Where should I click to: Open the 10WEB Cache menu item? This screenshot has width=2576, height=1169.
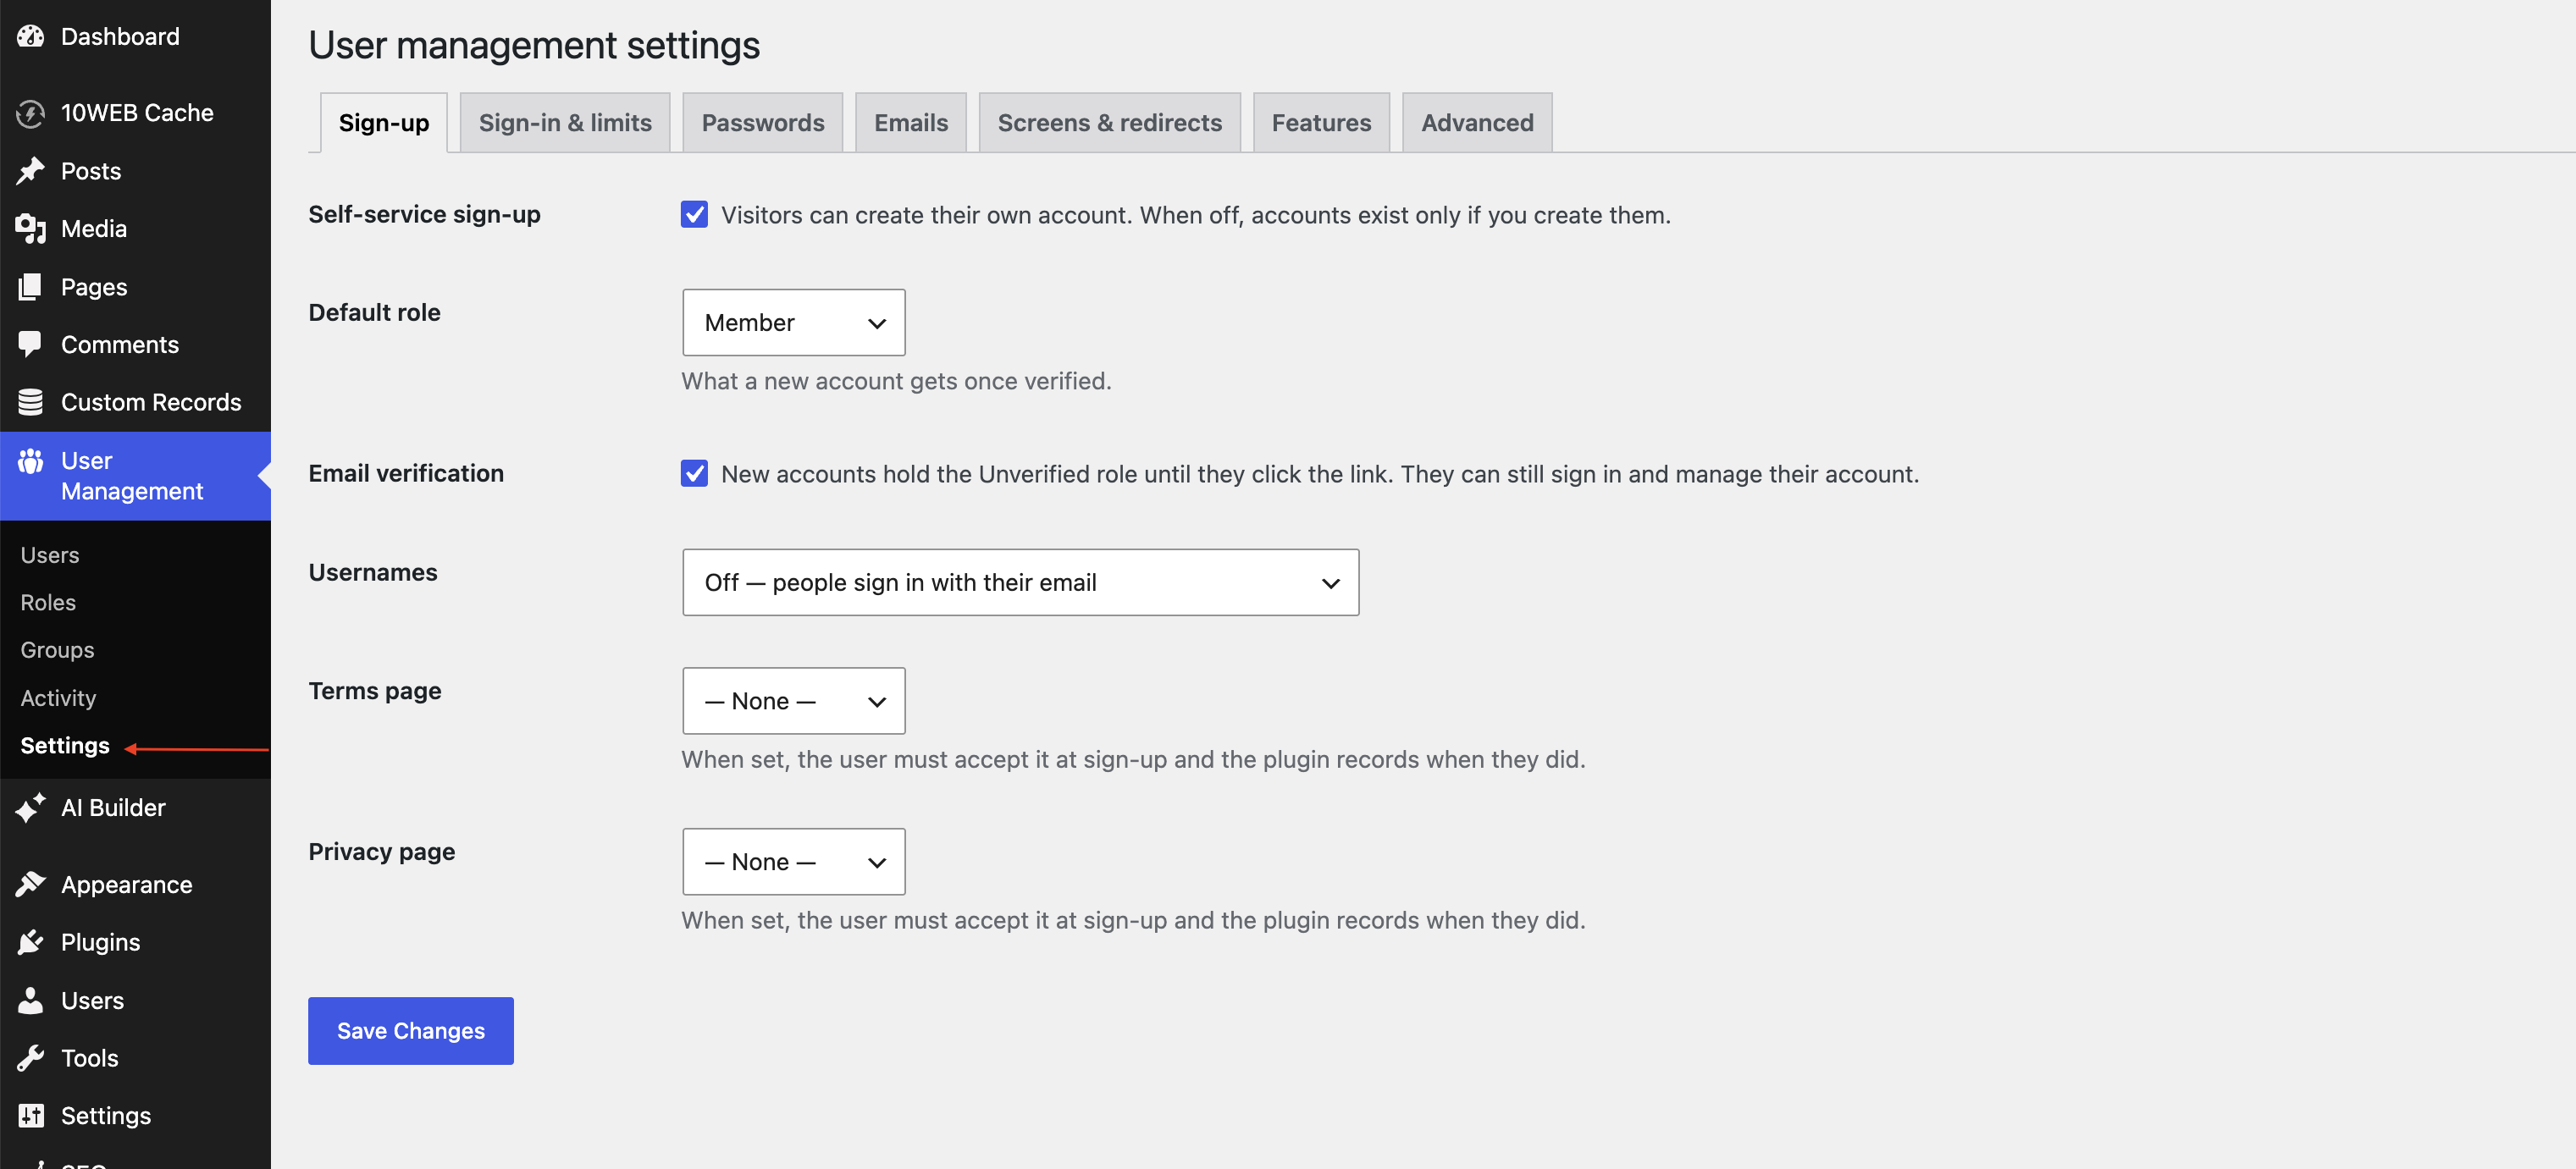pyautogui.click(x=135, y=113)
